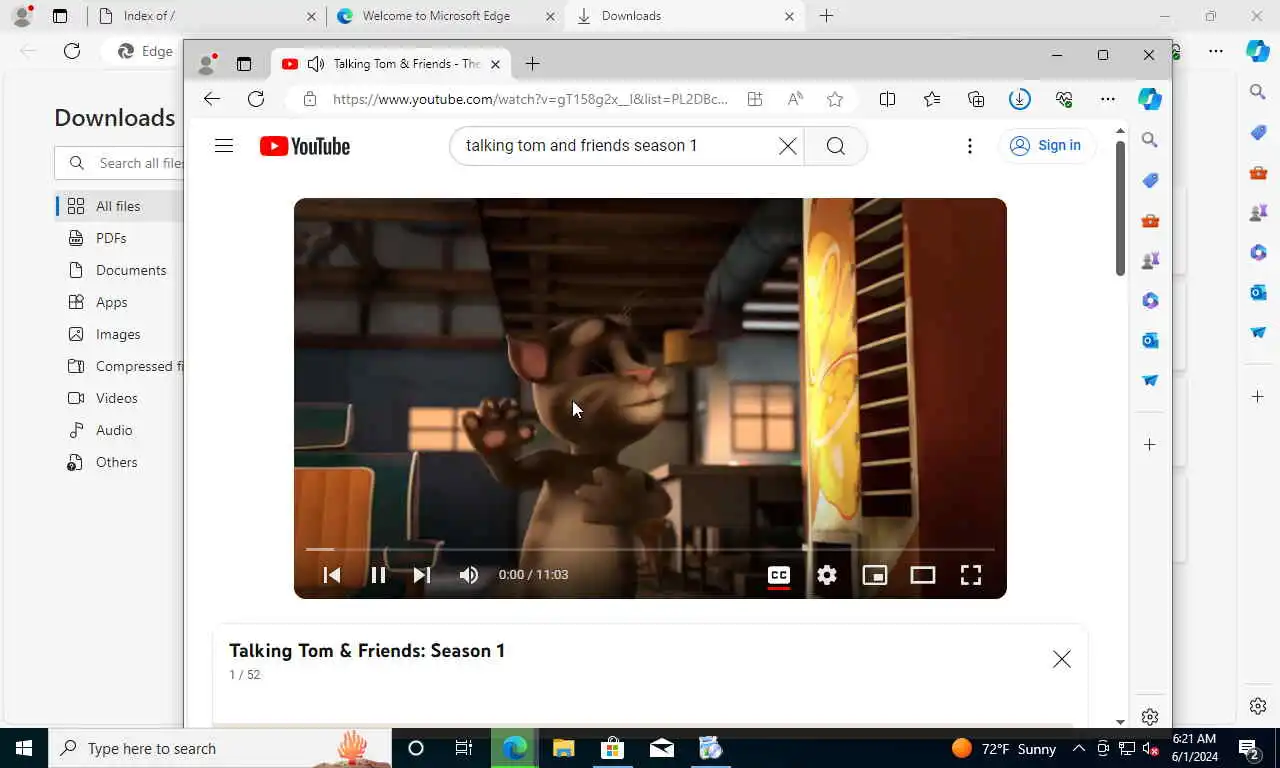The image size is (1280, 768).
Task: Open Downloads button in YouTube window toolbar
Action: coord(1019,99)
